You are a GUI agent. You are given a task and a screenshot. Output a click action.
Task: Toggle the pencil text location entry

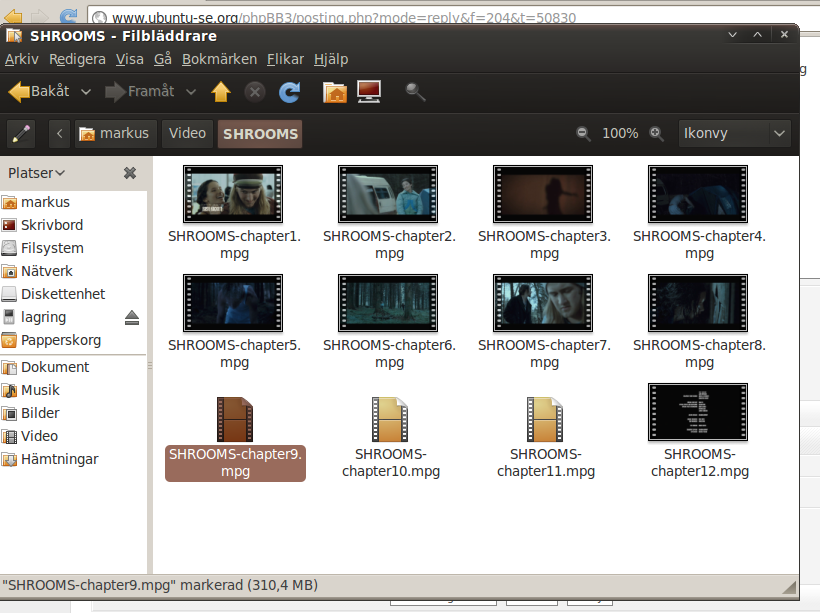click(21, 134)
